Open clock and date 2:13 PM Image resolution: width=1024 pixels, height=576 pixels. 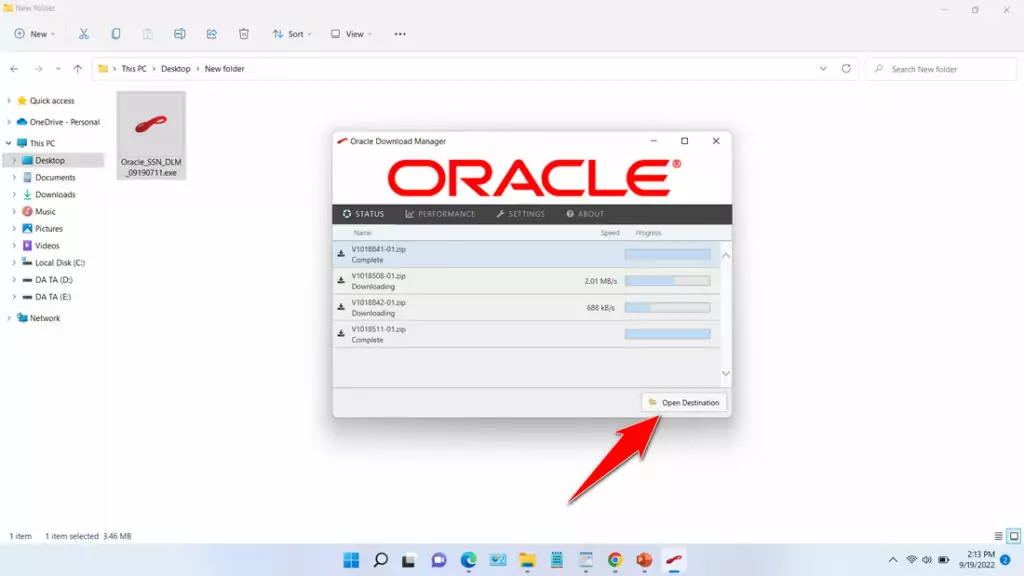977,560
